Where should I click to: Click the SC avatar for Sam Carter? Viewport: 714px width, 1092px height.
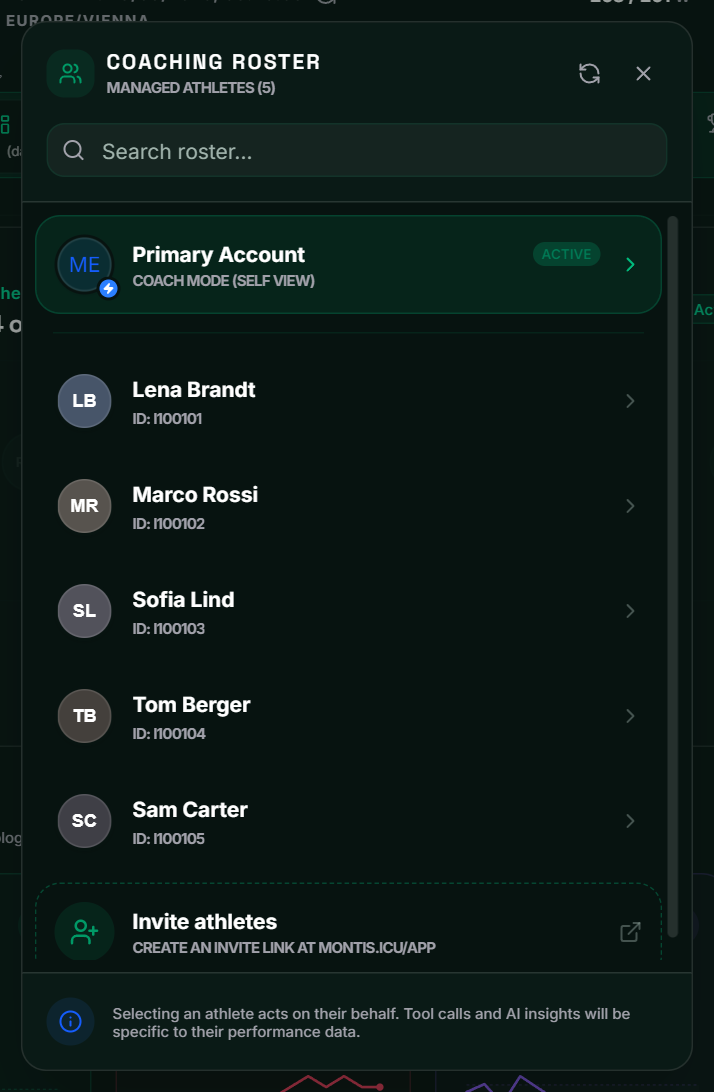pyautogui.click(x=84, y=821)
